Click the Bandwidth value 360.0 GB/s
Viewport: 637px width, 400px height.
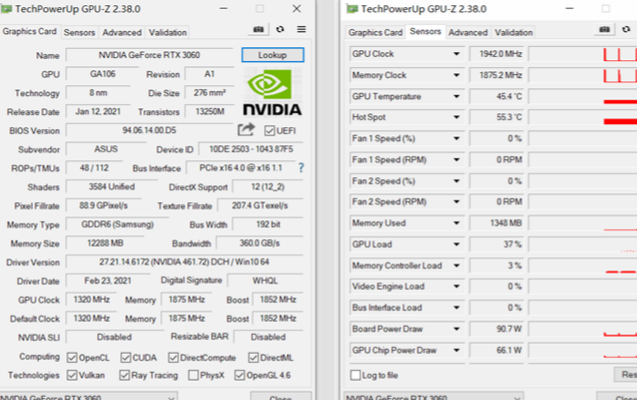click(260, 243)
